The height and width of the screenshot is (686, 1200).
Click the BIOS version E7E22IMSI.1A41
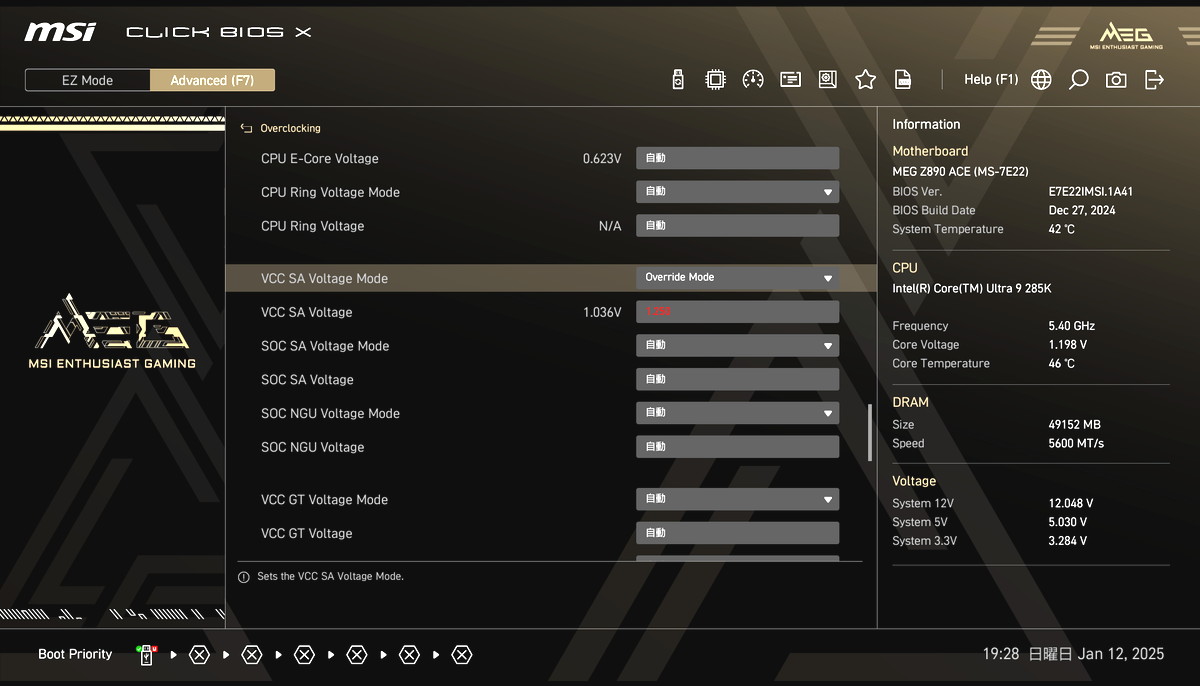click(1091, 192)
